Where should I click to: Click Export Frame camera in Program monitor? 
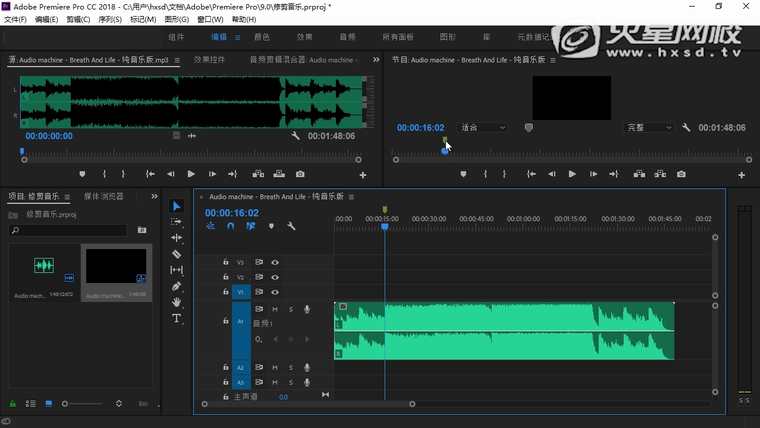681,174
